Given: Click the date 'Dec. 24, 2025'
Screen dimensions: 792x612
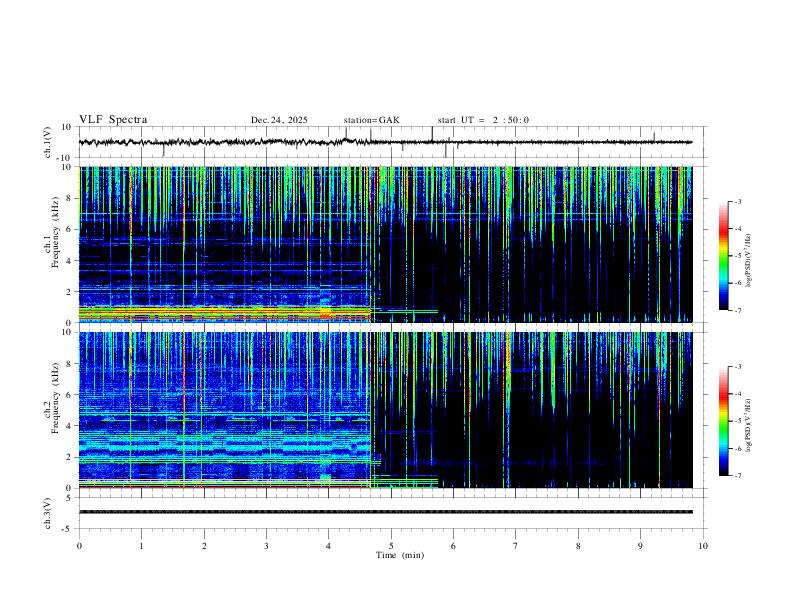Looking at the screenshot, I should click(x=279, y=120).
